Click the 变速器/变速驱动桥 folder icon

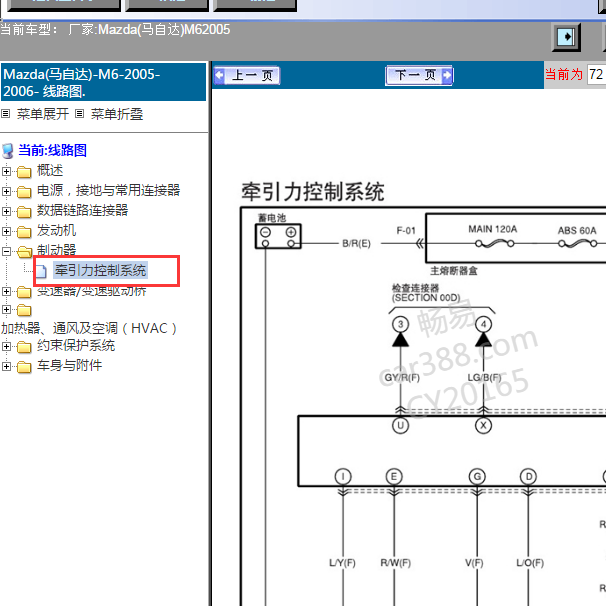point(24,292)
